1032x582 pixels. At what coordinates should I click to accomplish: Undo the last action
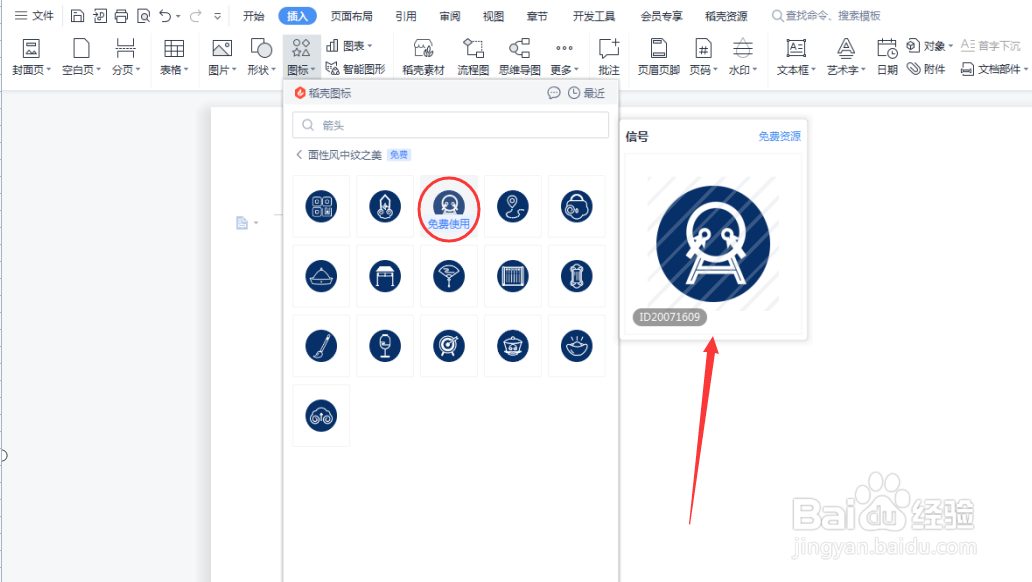pyautogui.click(x=165, y=16)
